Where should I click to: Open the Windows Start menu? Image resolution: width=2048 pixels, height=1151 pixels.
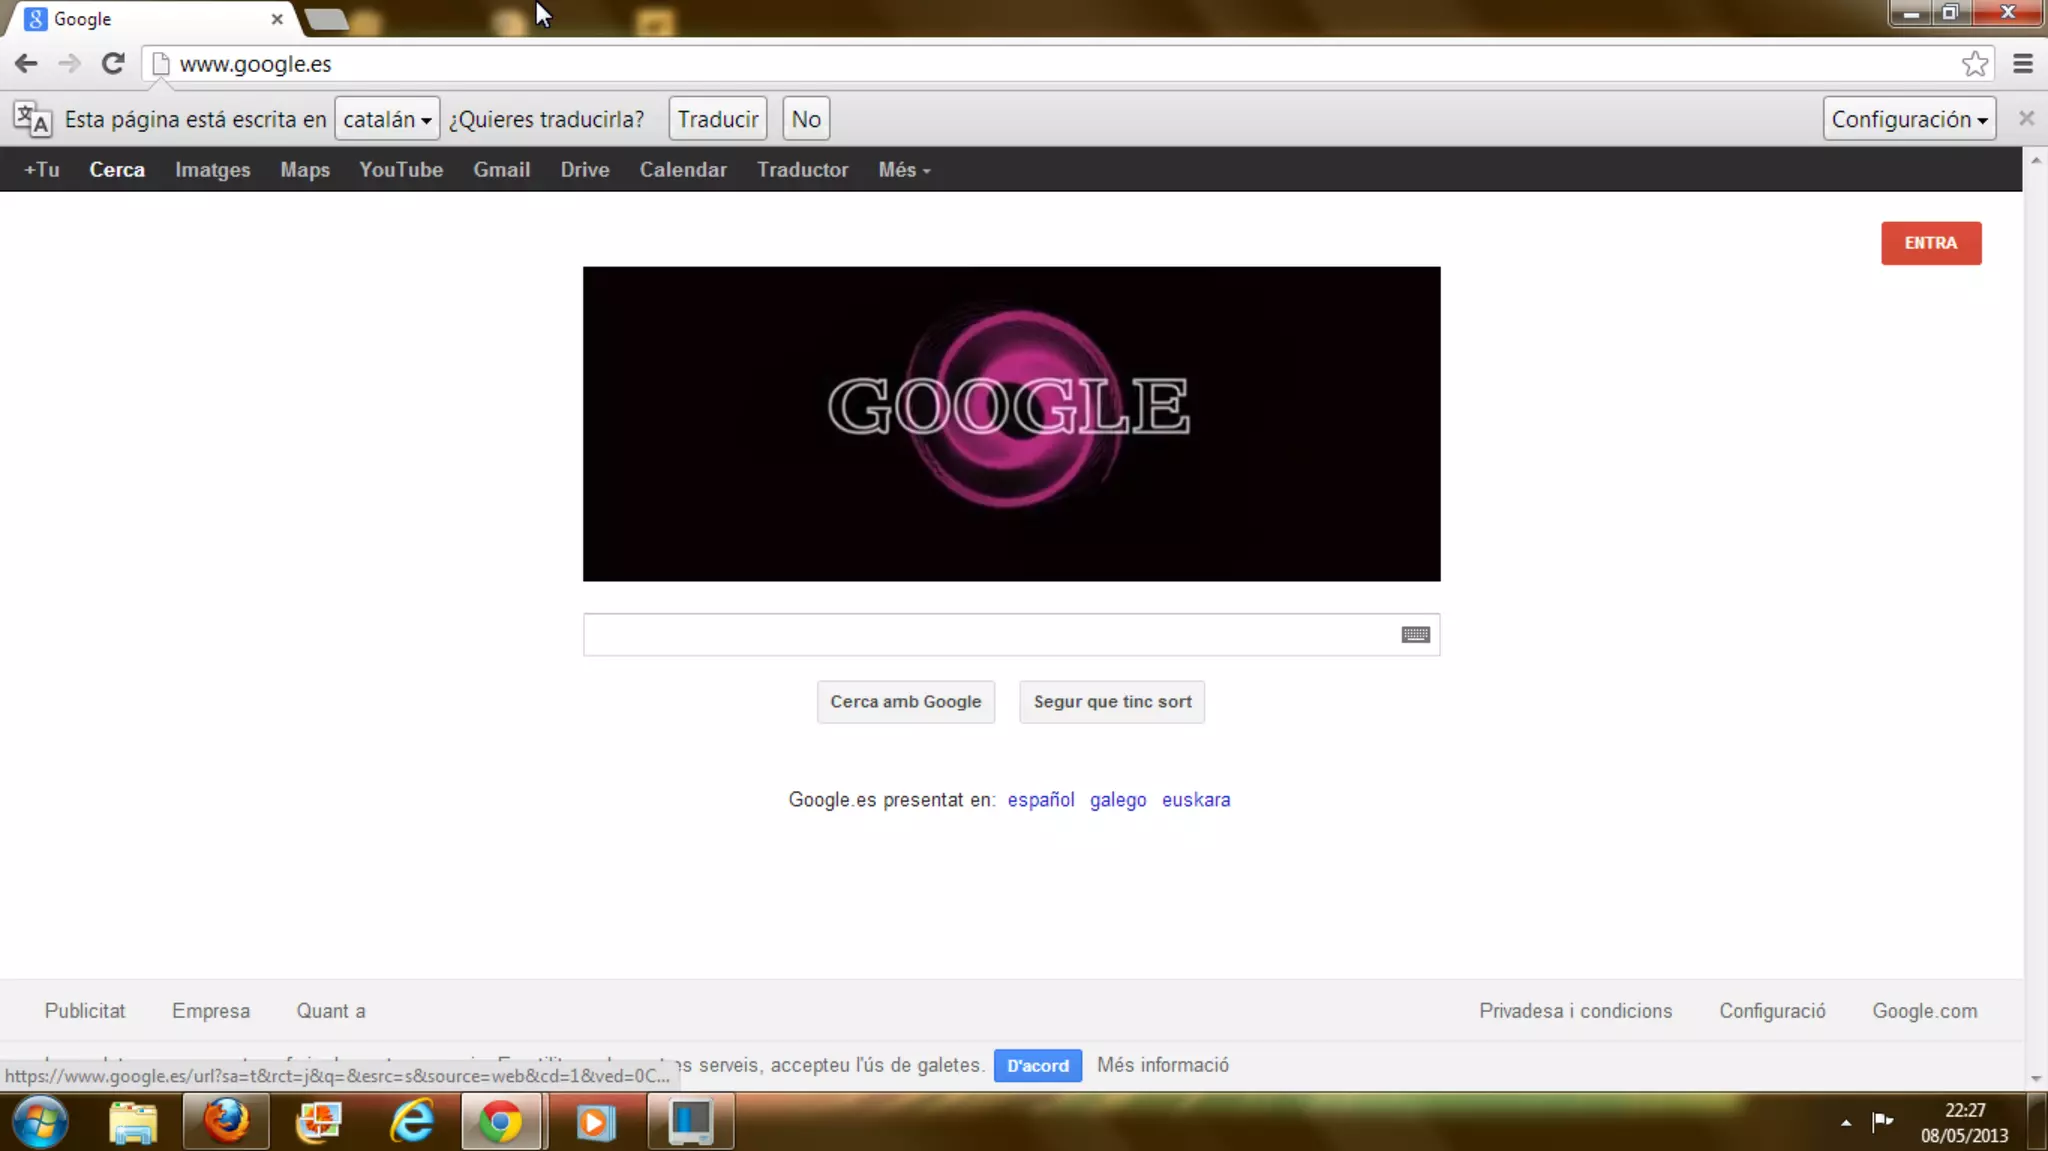40,1121
